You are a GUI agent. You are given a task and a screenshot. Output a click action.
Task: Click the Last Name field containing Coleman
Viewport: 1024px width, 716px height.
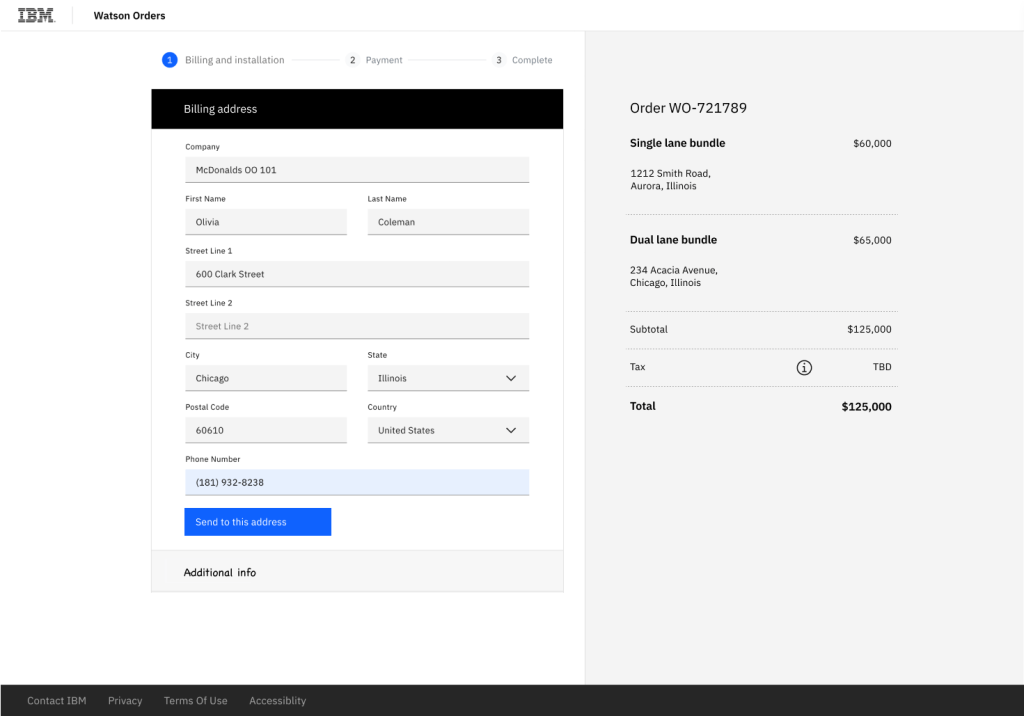(448, 222)
